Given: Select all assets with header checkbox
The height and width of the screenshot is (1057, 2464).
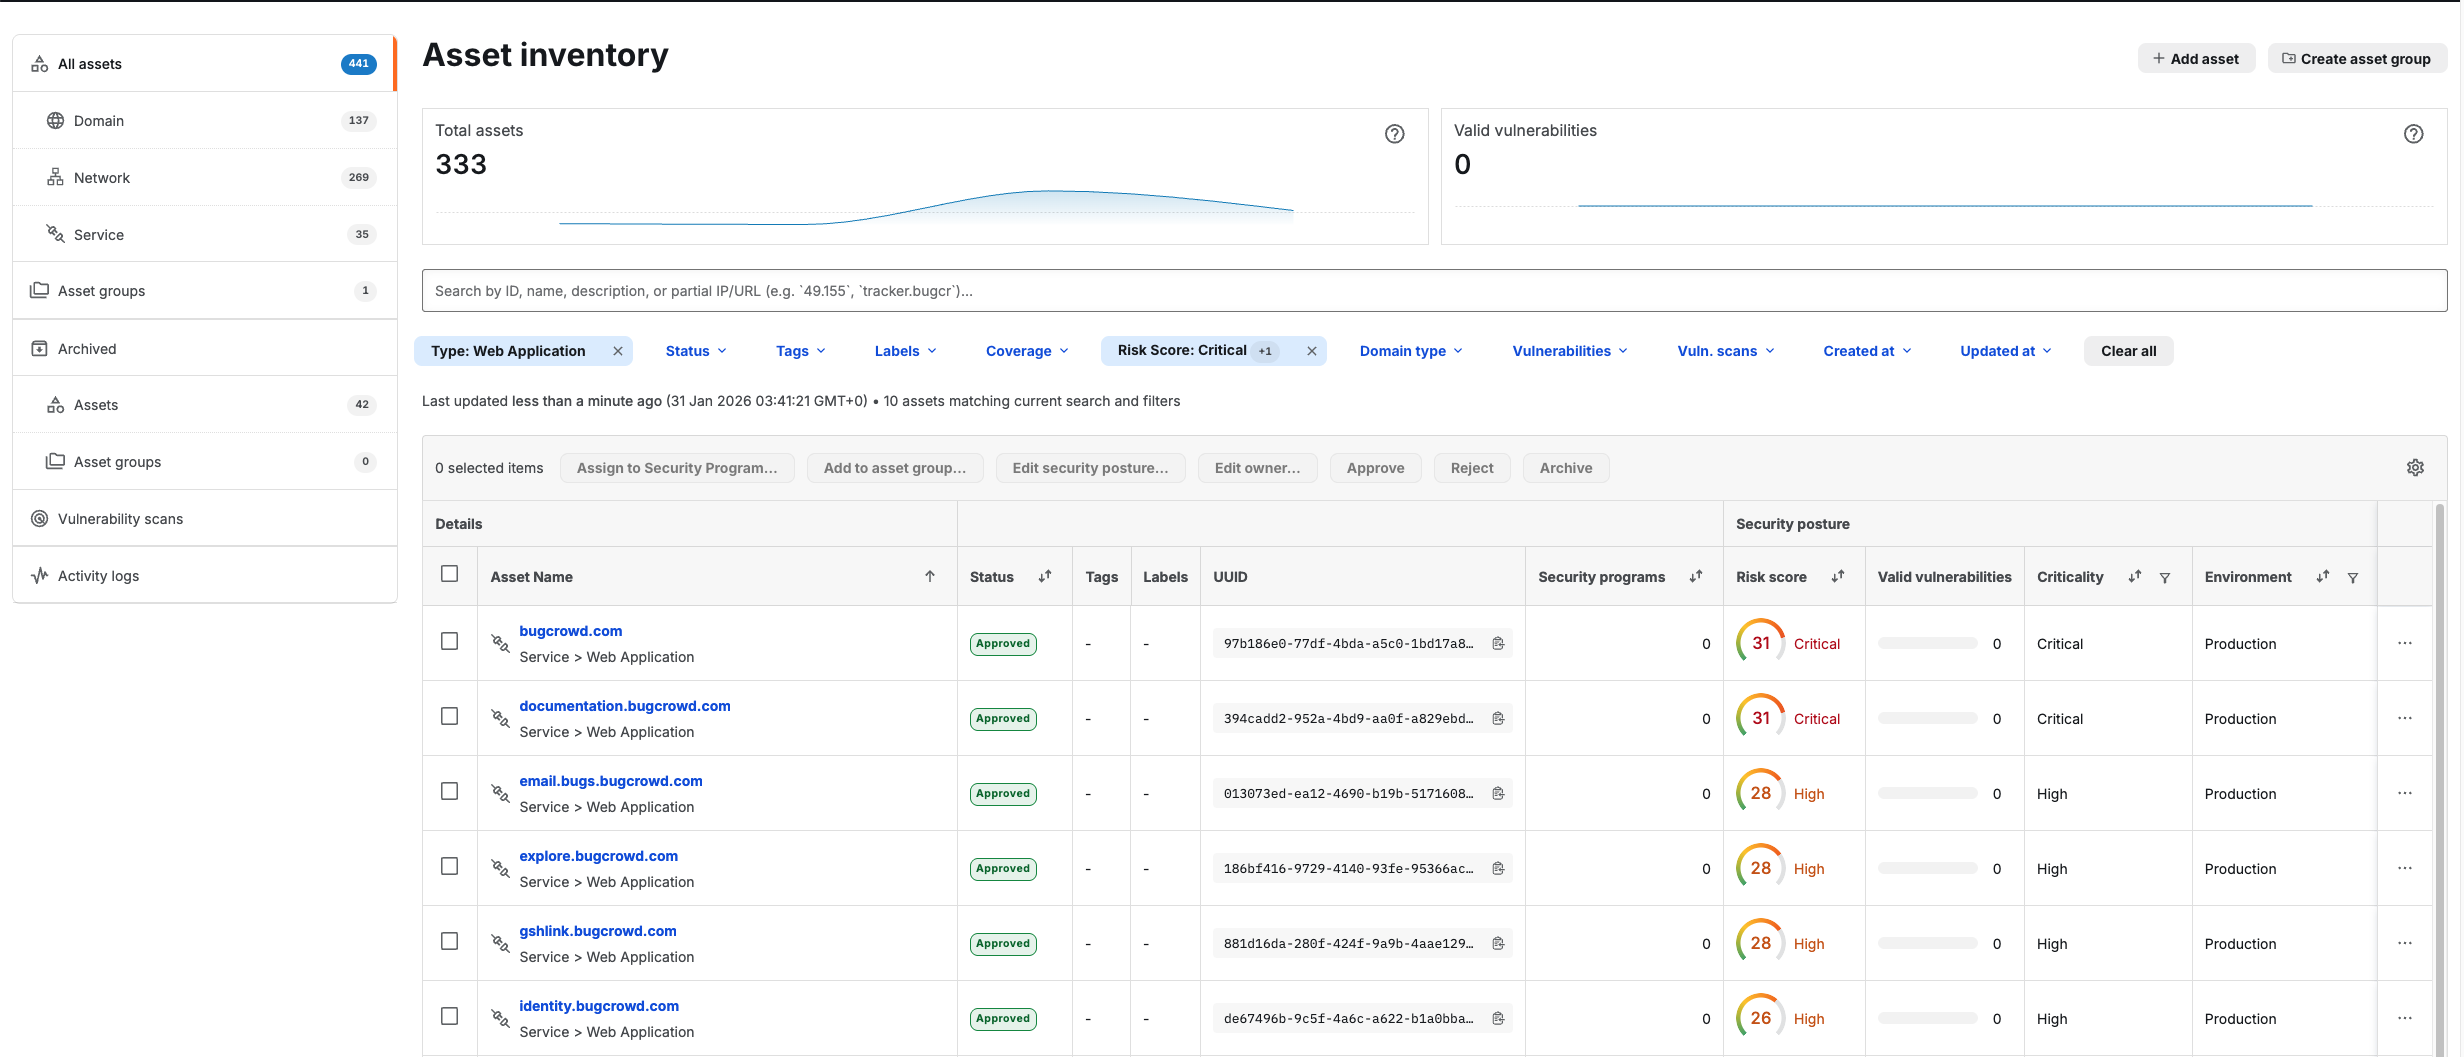Looking at the screenshot, I should tap(450, 574).
